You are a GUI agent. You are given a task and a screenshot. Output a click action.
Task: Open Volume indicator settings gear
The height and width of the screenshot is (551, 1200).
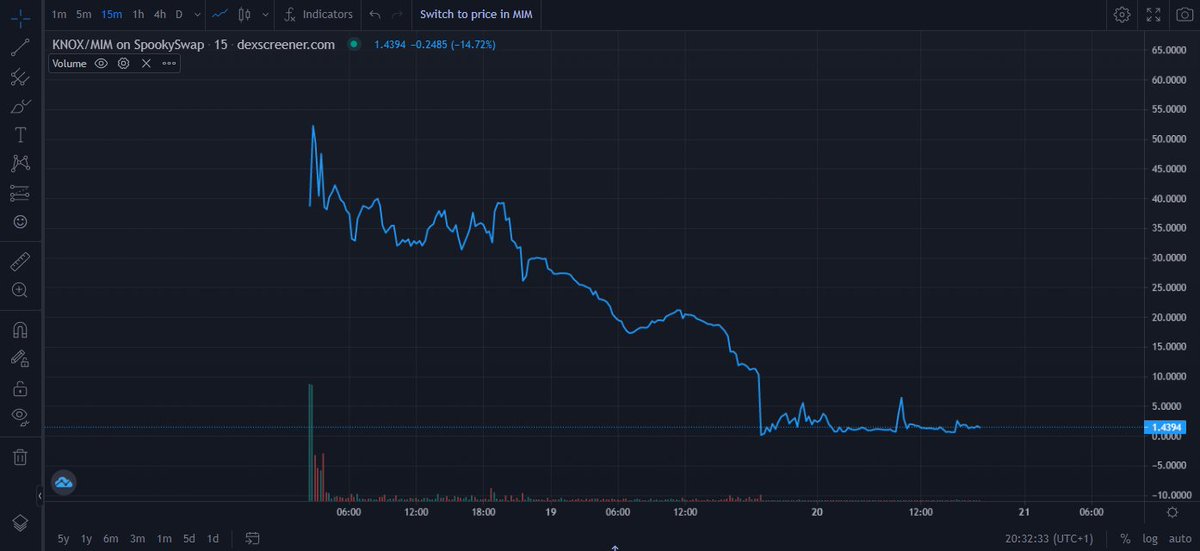[123, 63]
